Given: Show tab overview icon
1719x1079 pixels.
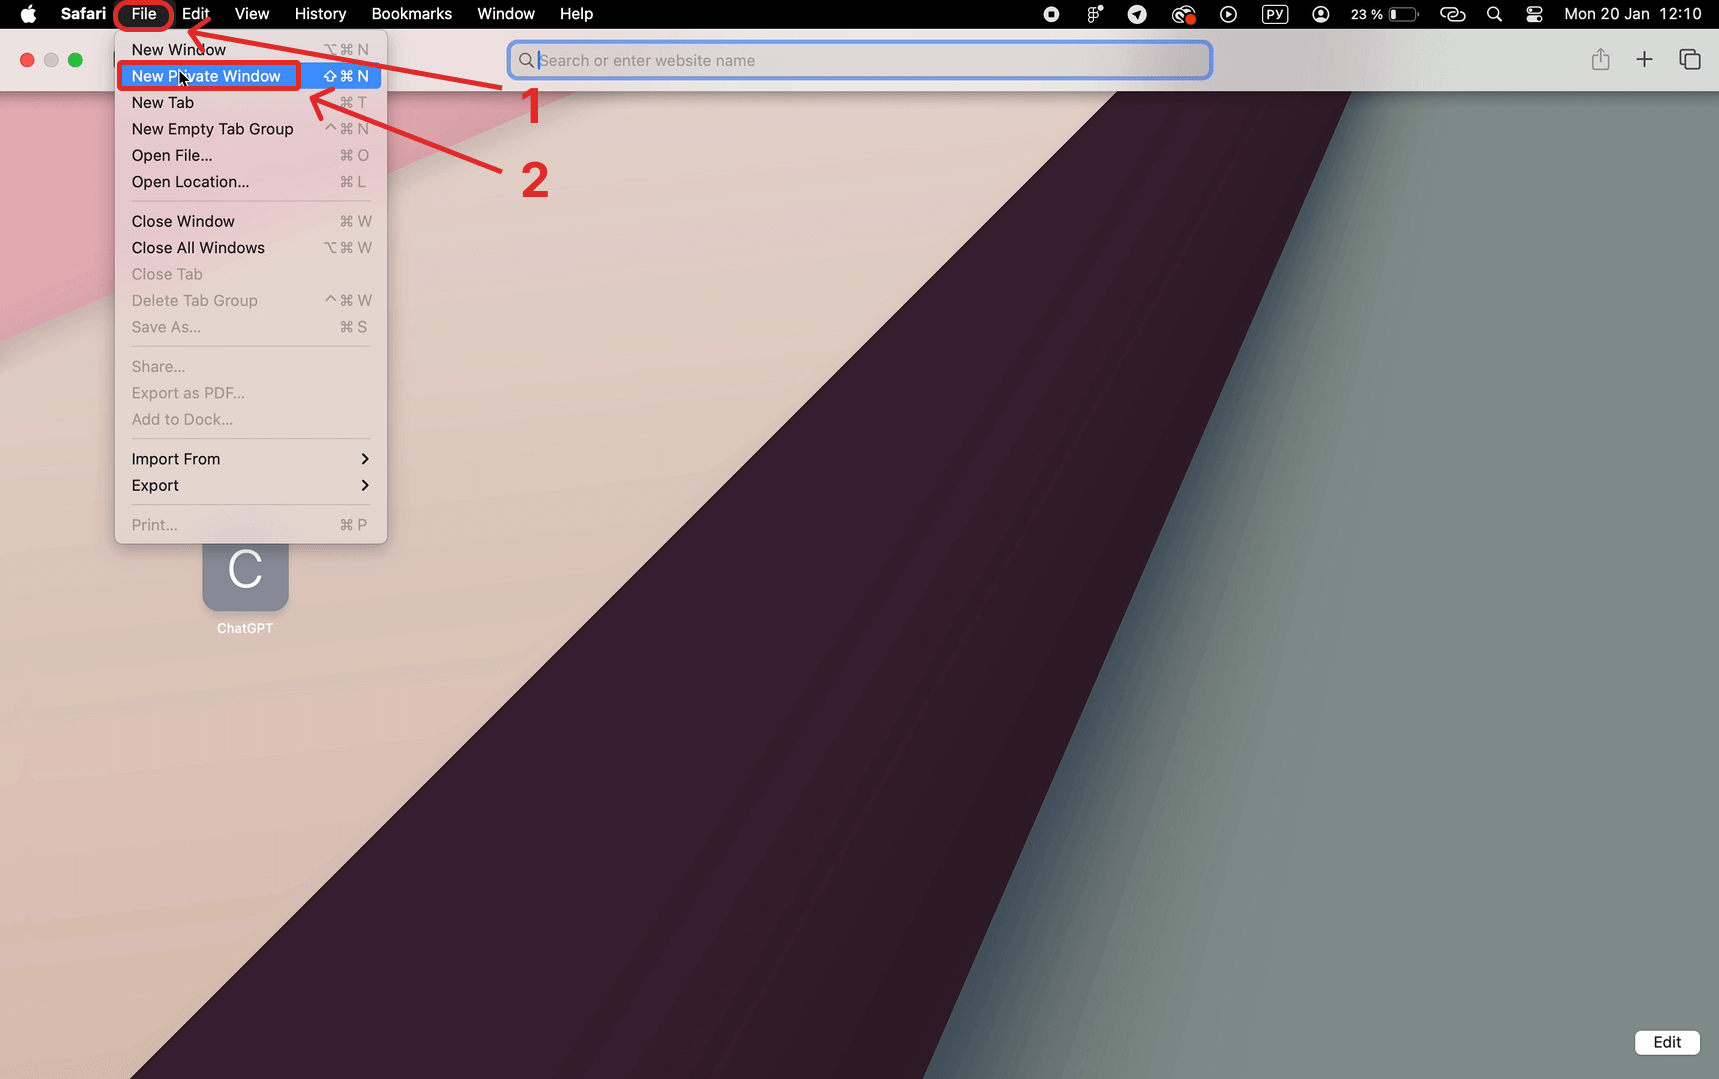Looking at the screenshot, I should coord(1690,60).
